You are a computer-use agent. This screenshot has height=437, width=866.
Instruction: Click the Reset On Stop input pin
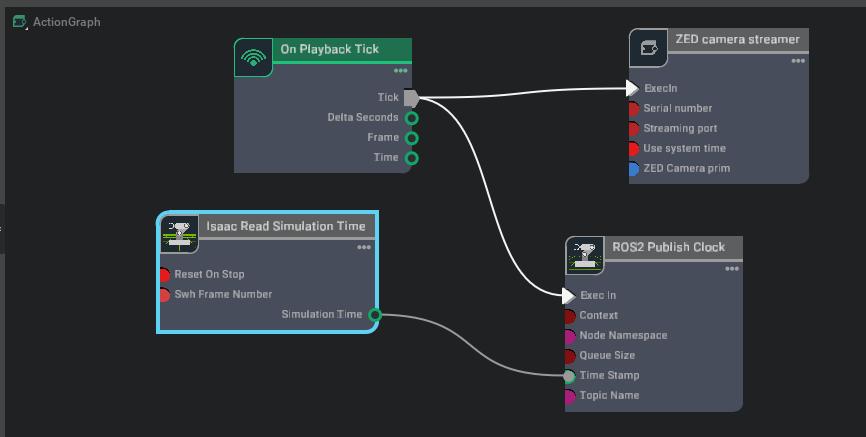(165, 275)
